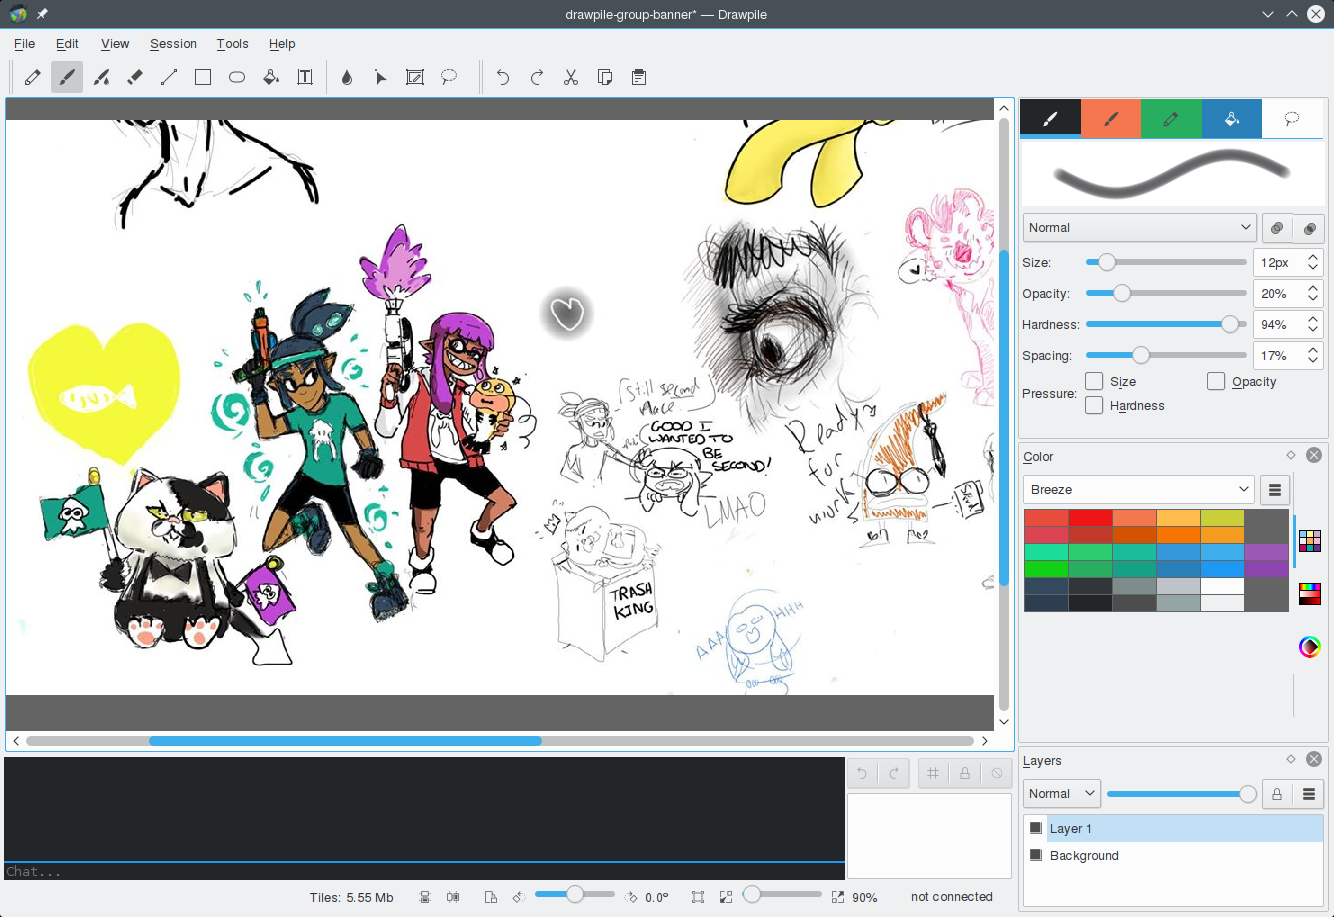Increase brush Size spinbox value
1334x917 pixels.
(1313, 256)
